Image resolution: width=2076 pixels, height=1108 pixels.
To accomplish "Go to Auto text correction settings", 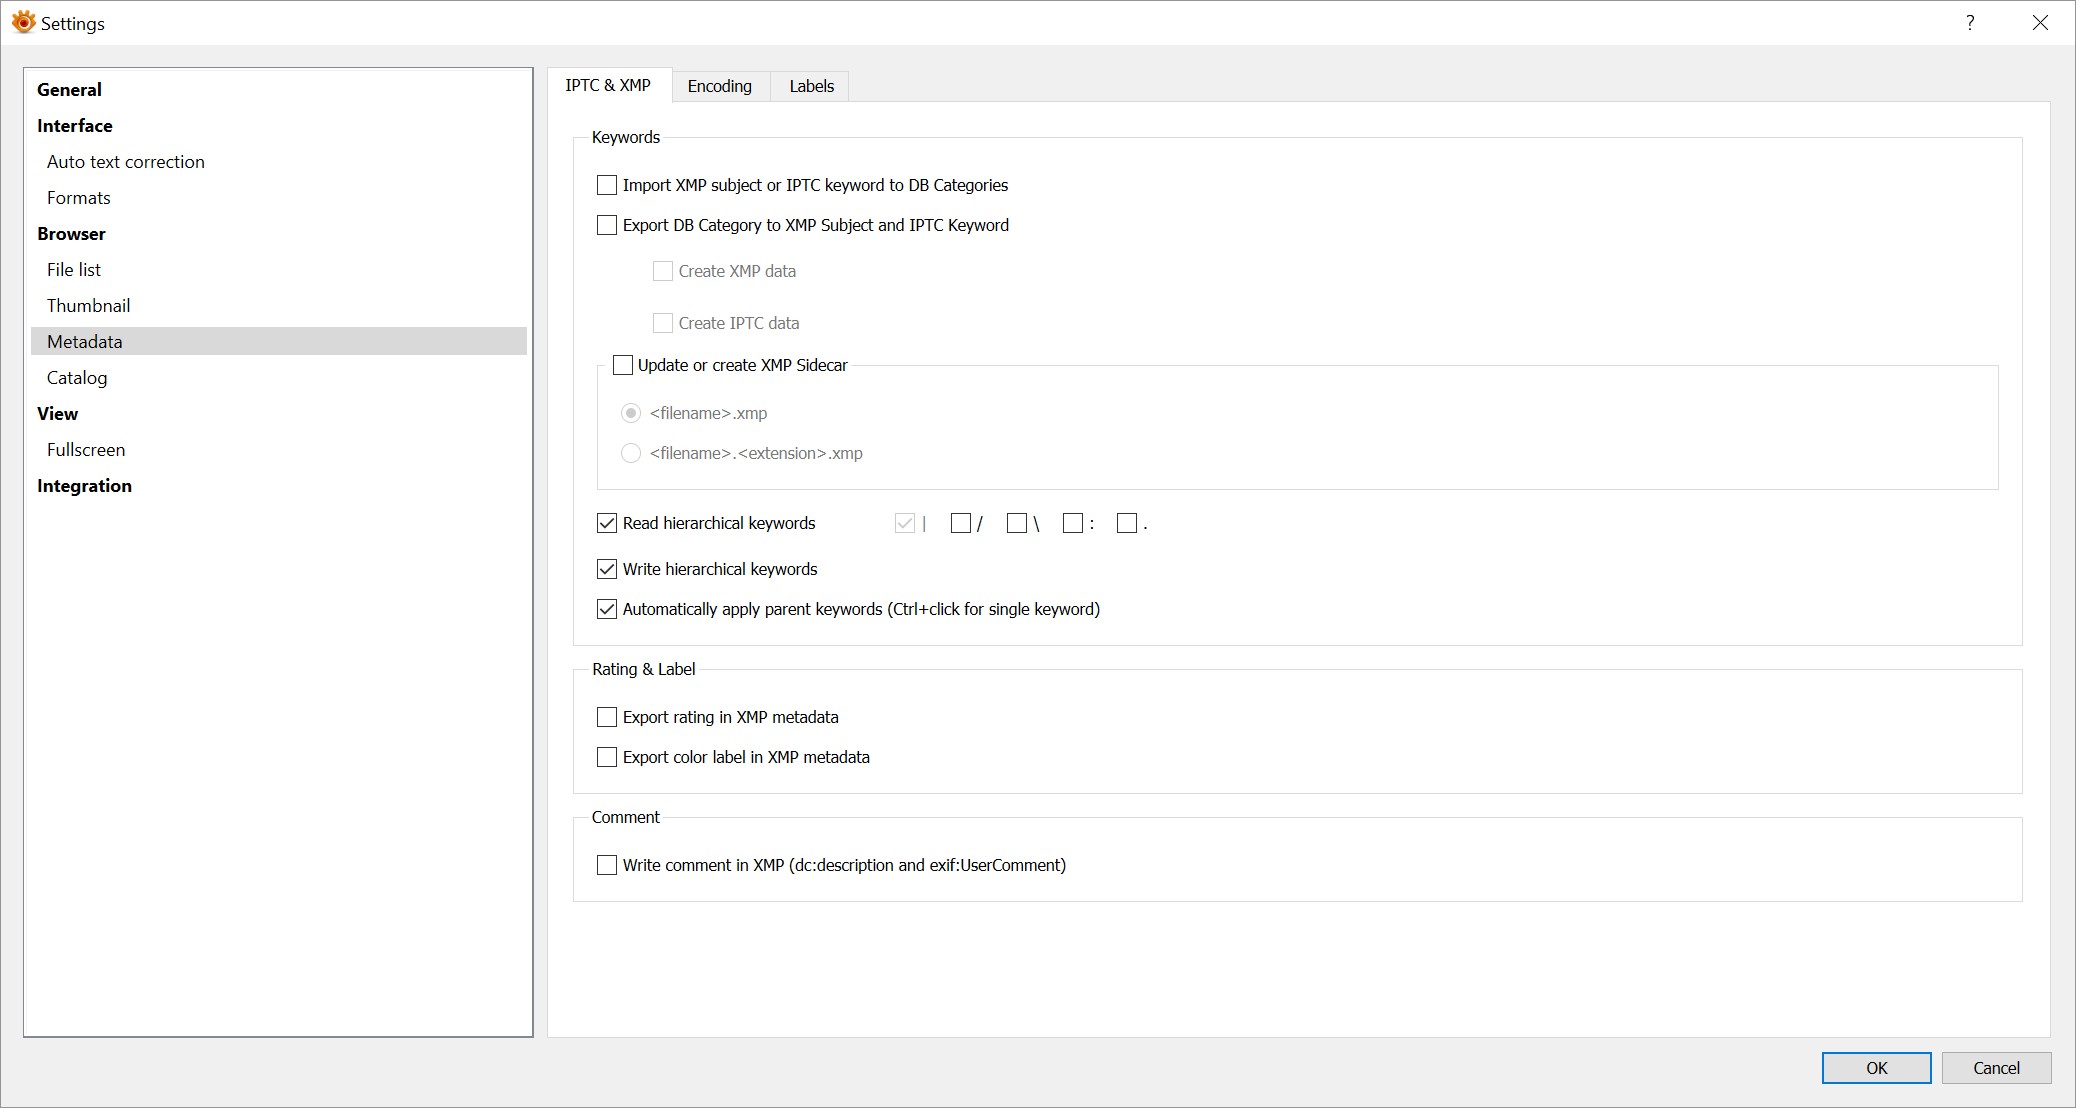I will coord(125,162).
